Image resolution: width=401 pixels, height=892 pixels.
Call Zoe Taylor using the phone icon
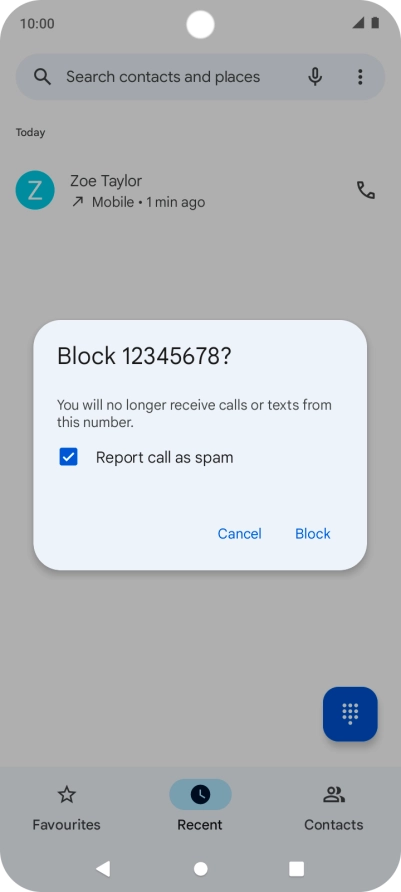(x=366, y=190)
